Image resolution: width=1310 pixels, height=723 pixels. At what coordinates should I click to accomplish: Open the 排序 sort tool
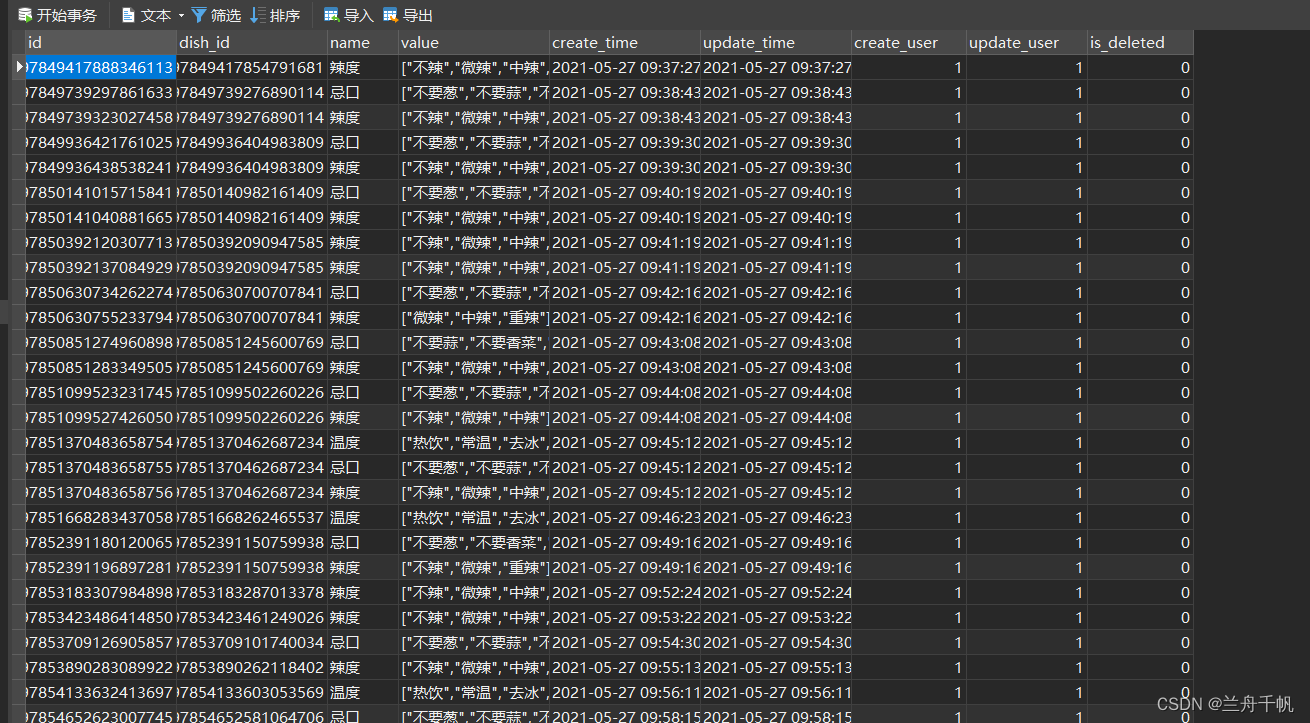[x=276, y=15]
